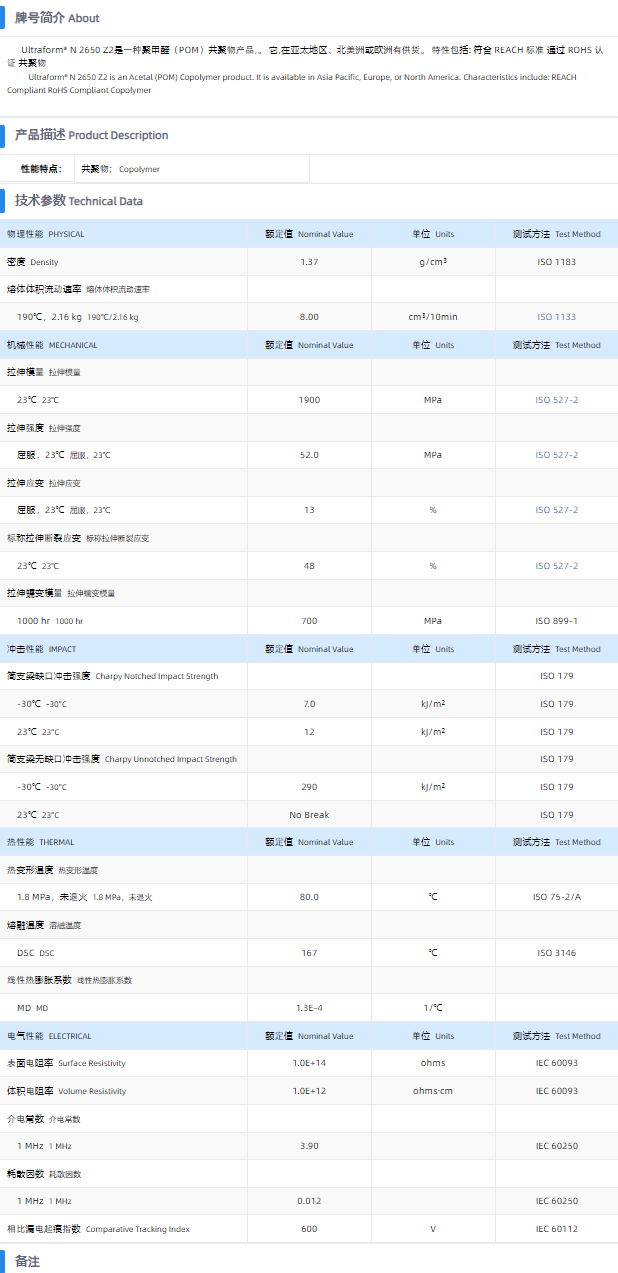Image resolution: width=618 pixels, height=1273 pixels.
Task: Open the ISO 899-1 test method
Action: 556,621
